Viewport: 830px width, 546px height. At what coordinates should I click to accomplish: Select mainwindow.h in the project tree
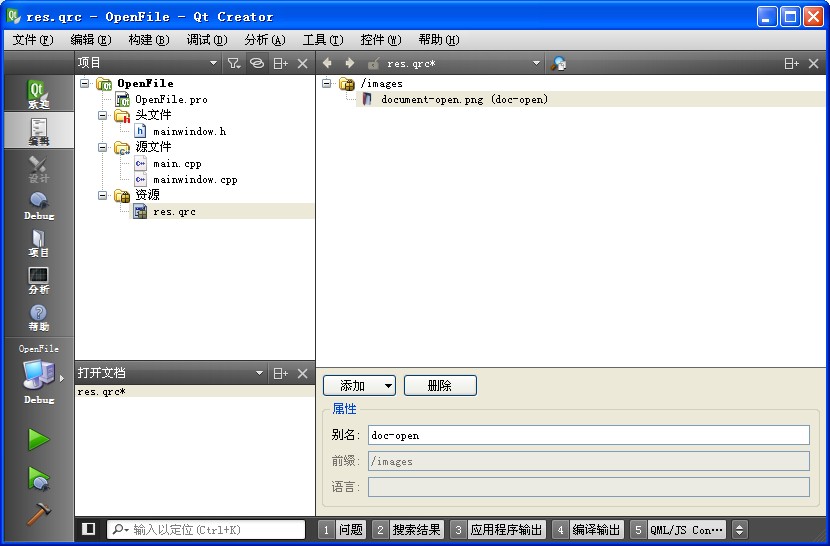(x=190, y=131)
